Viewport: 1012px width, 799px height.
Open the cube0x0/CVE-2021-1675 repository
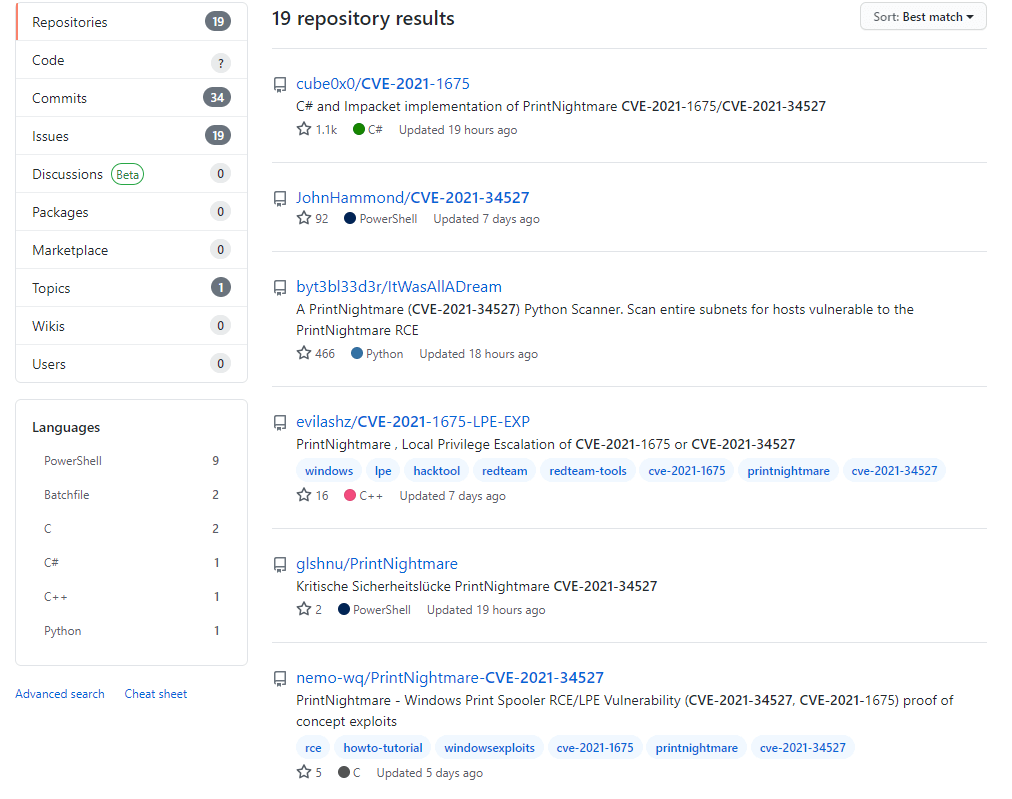pyautogui.click(x=381, y=84)
